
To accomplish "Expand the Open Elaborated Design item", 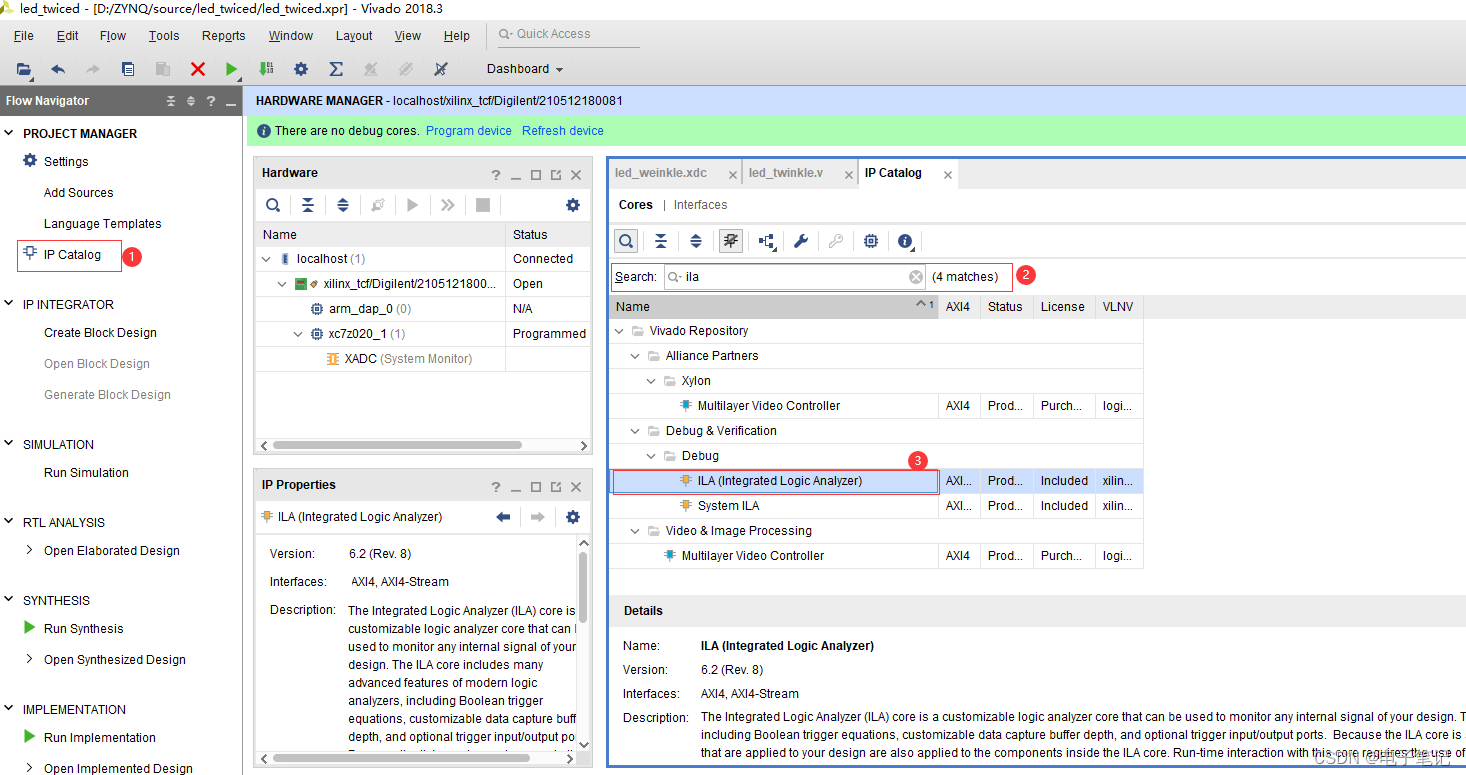I will click(x=30, y=550).
